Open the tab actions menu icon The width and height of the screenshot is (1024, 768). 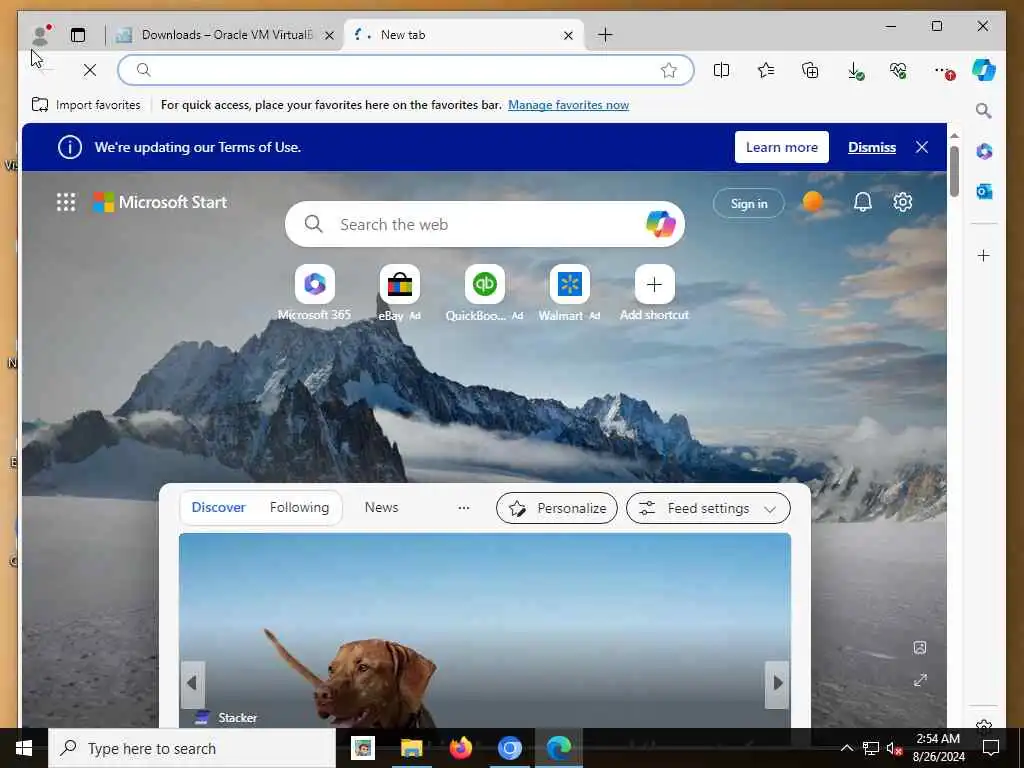pyautogui.click(x=78, y=35)
